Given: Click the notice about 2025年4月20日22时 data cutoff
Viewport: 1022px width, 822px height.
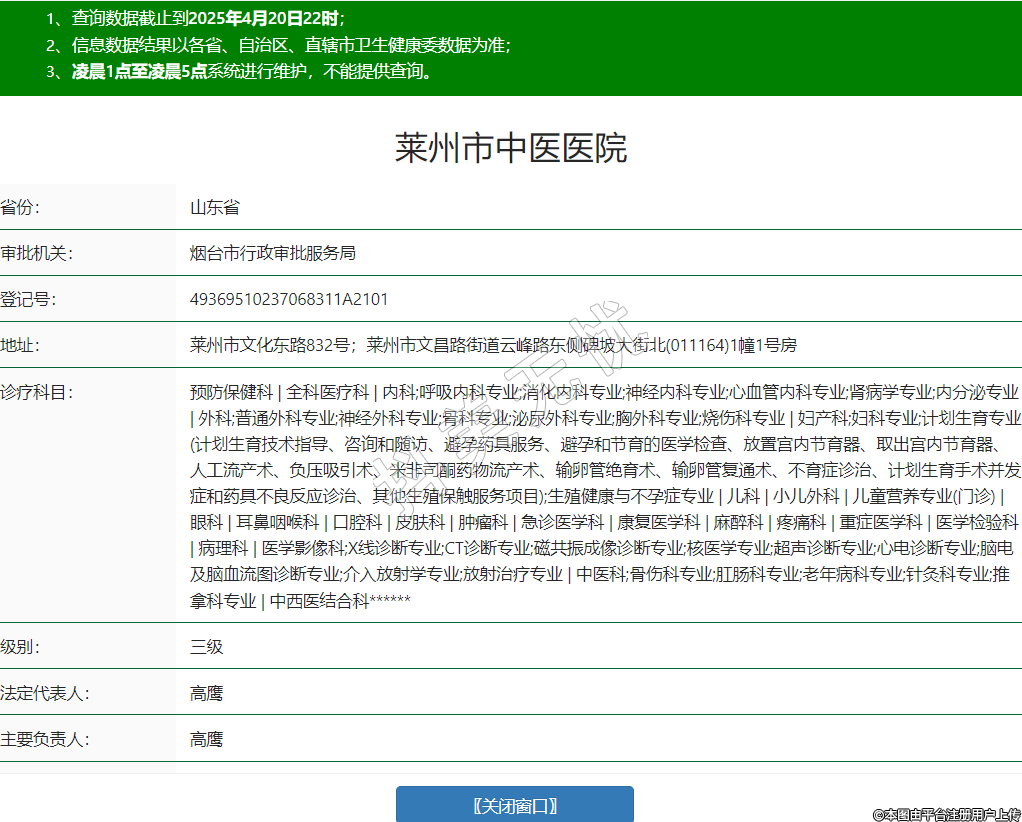Looking at the screenshot, I should pos(208,19).
